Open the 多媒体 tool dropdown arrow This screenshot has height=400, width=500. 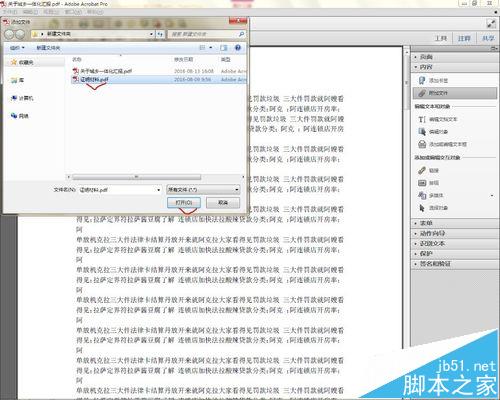click(492, 196)
